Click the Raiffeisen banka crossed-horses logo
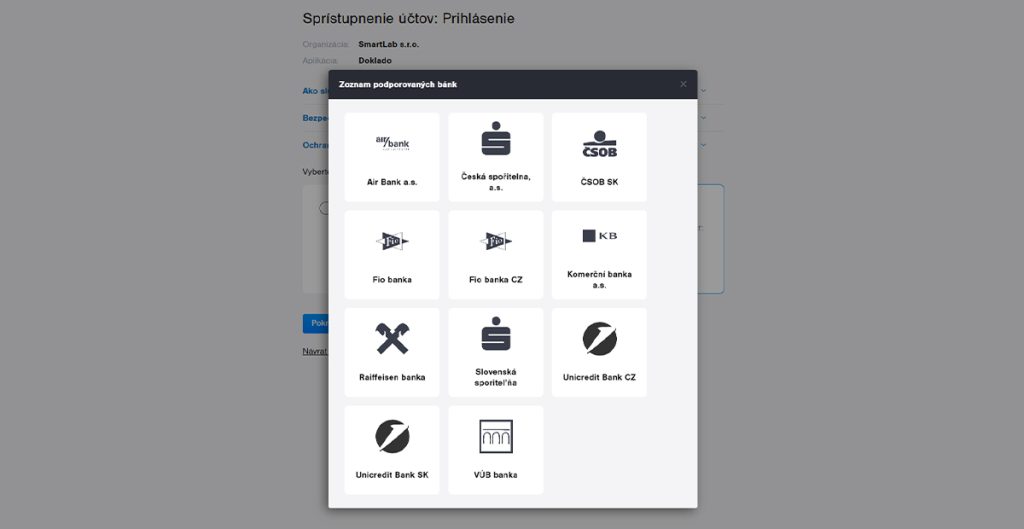The width and height of the screenshot is (1024, 529). [392, 338]
